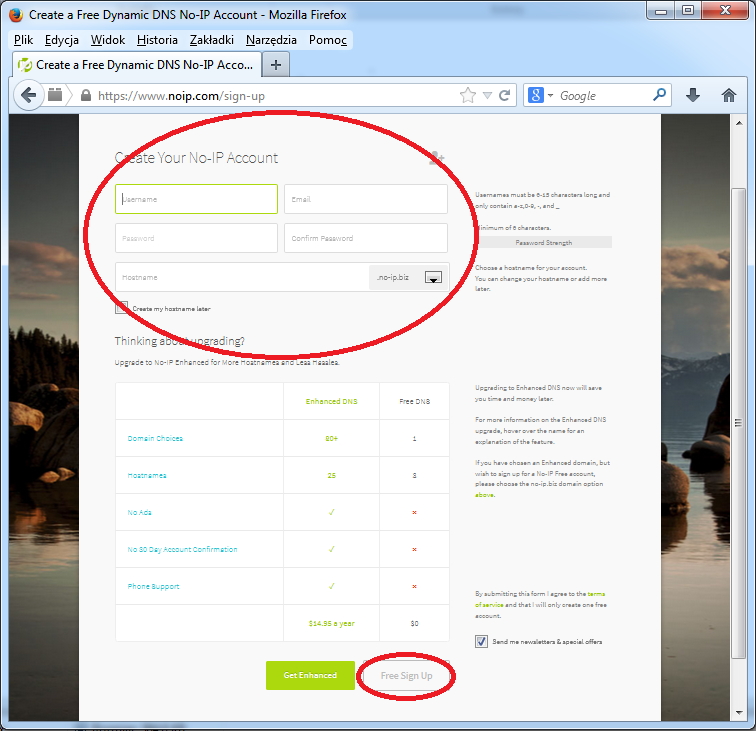Click the Free Sign Up button

406,676
